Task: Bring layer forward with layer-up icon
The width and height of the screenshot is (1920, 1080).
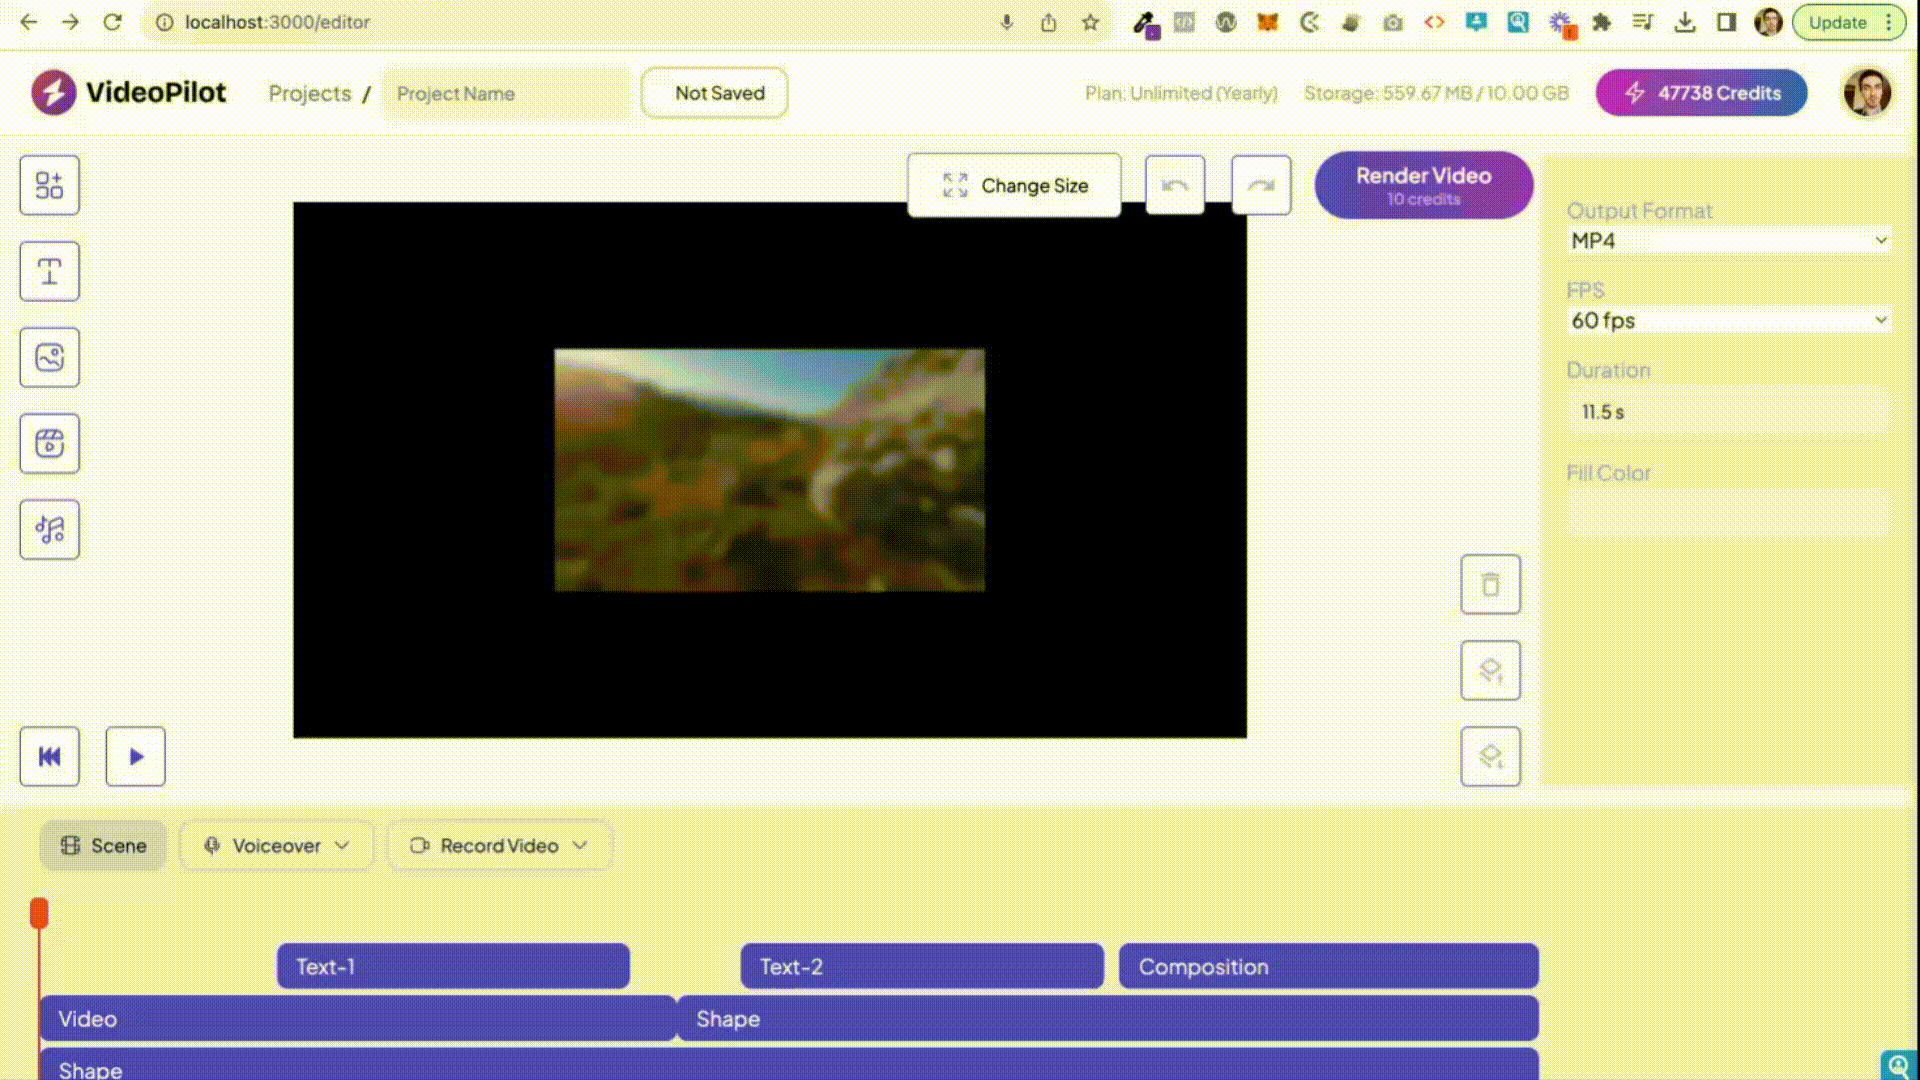Action: (x=1490, y=670)
